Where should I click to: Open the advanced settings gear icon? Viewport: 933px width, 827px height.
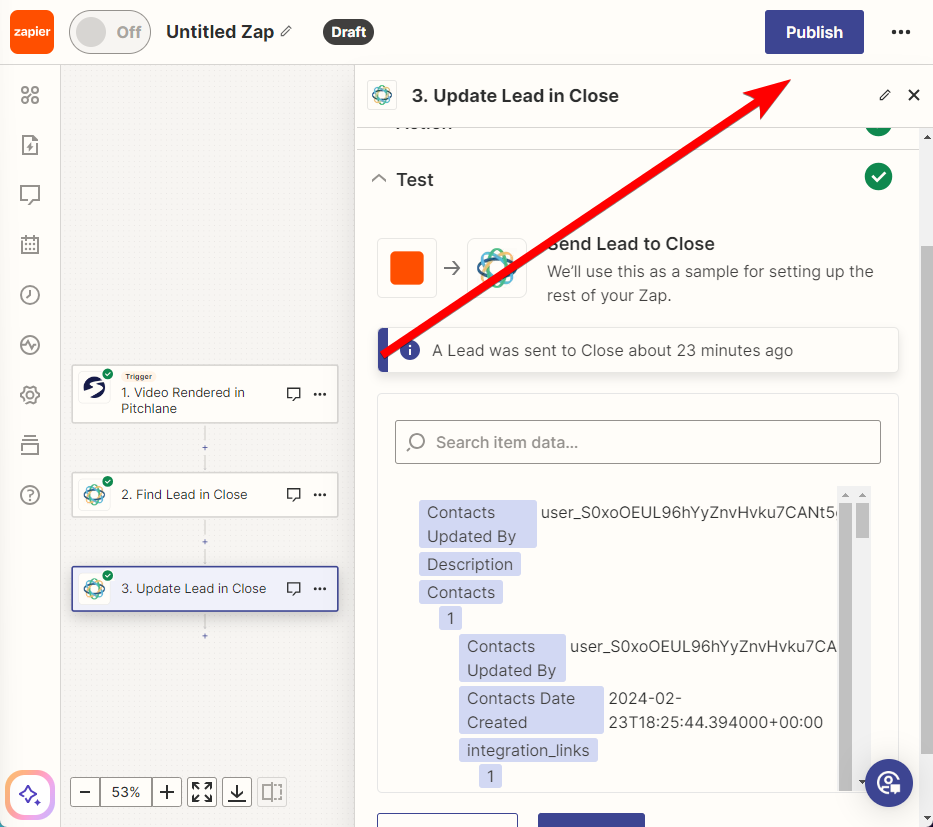pos(30,394)
